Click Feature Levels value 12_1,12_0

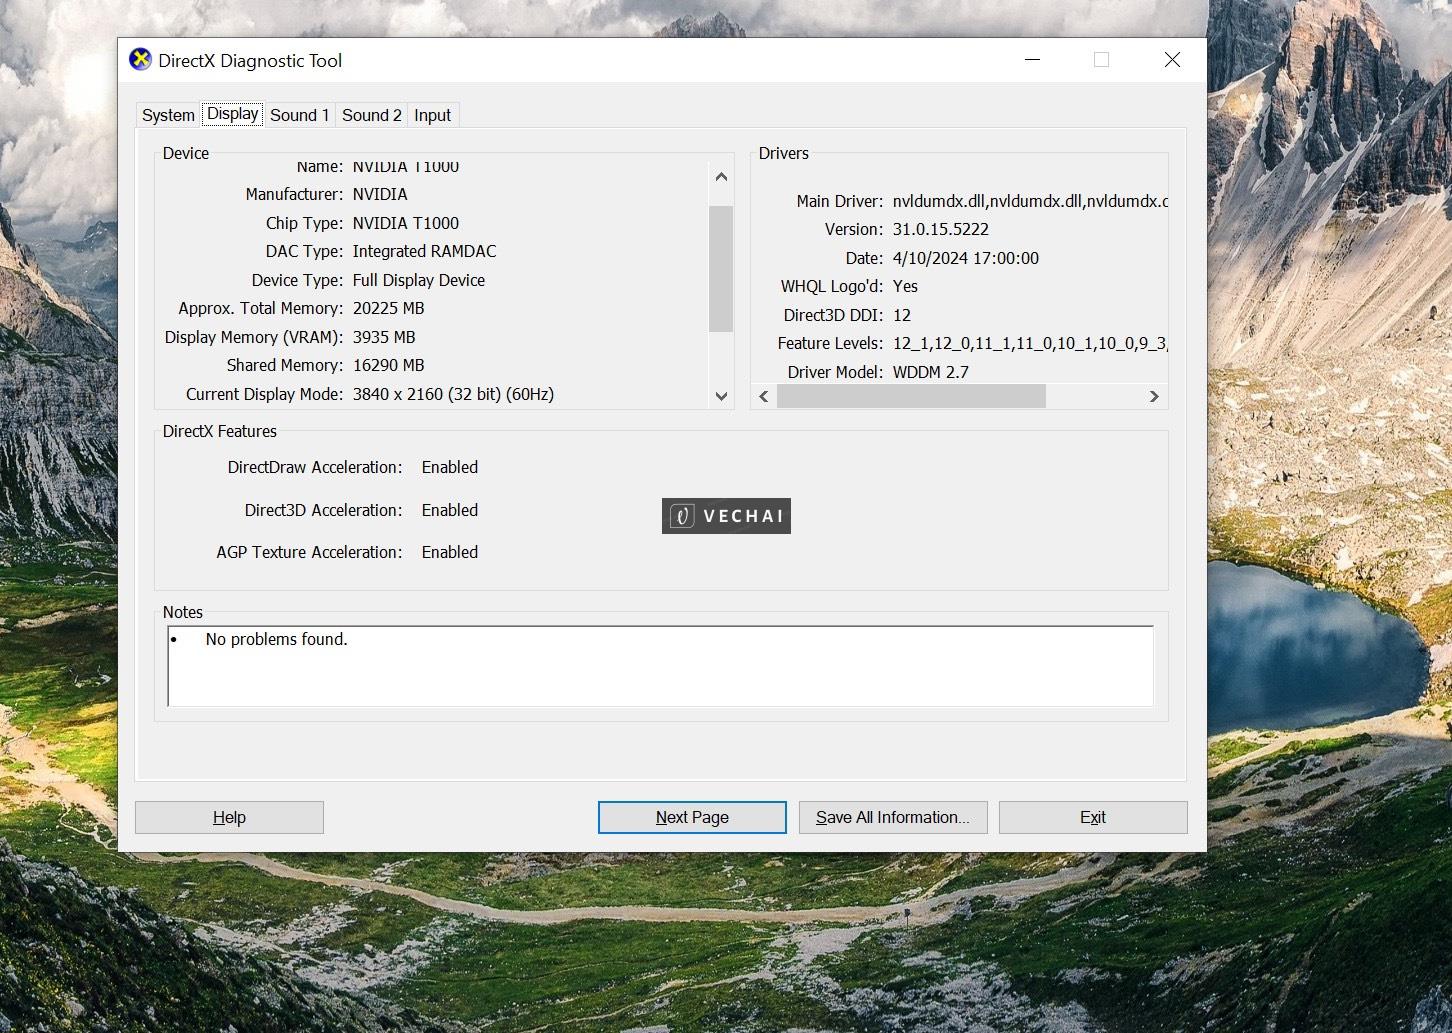(x=1030, y=343)
